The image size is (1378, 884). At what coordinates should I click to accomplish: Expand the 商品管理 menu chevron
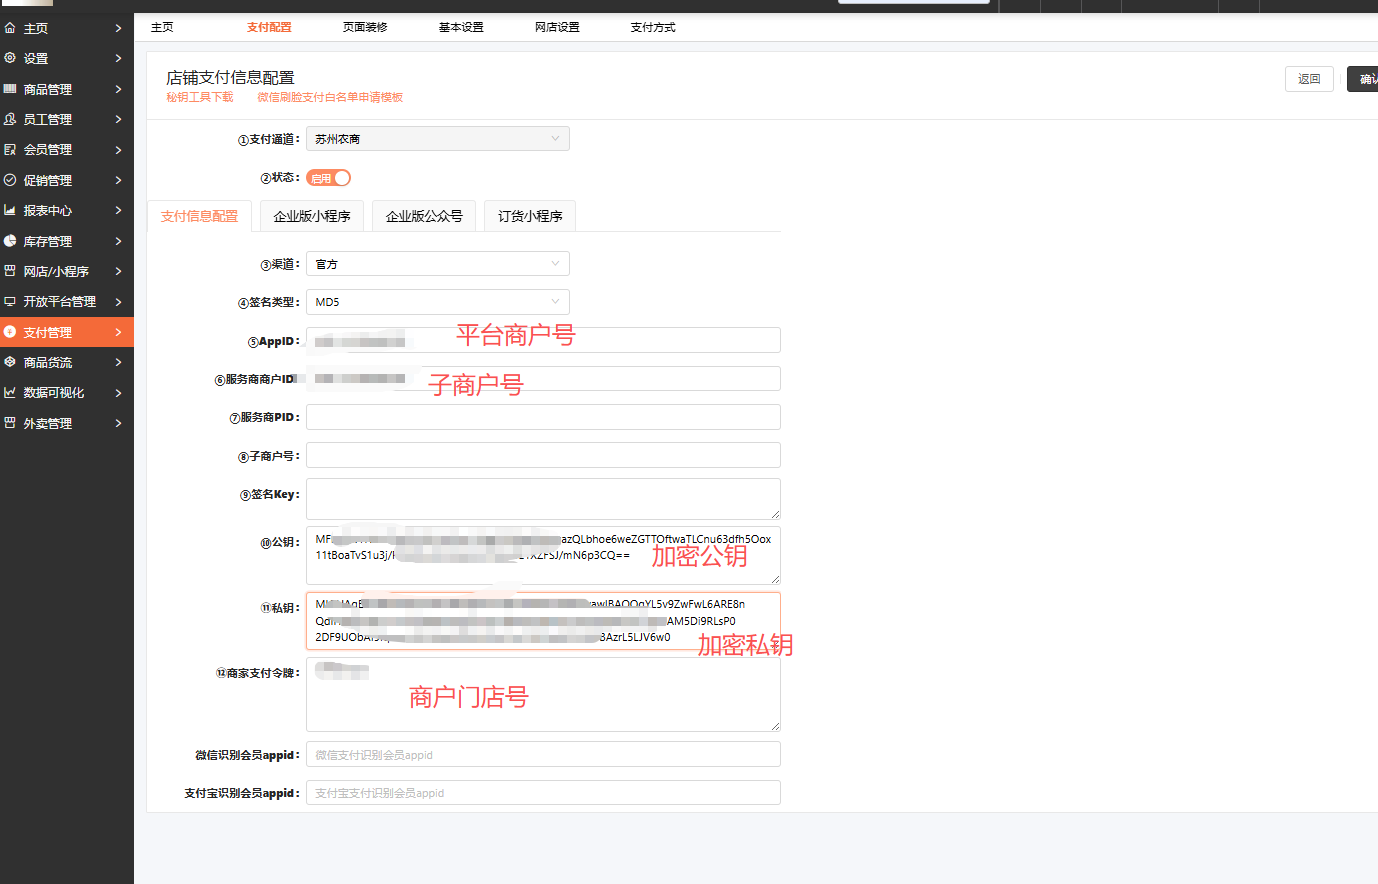point(118,89)
